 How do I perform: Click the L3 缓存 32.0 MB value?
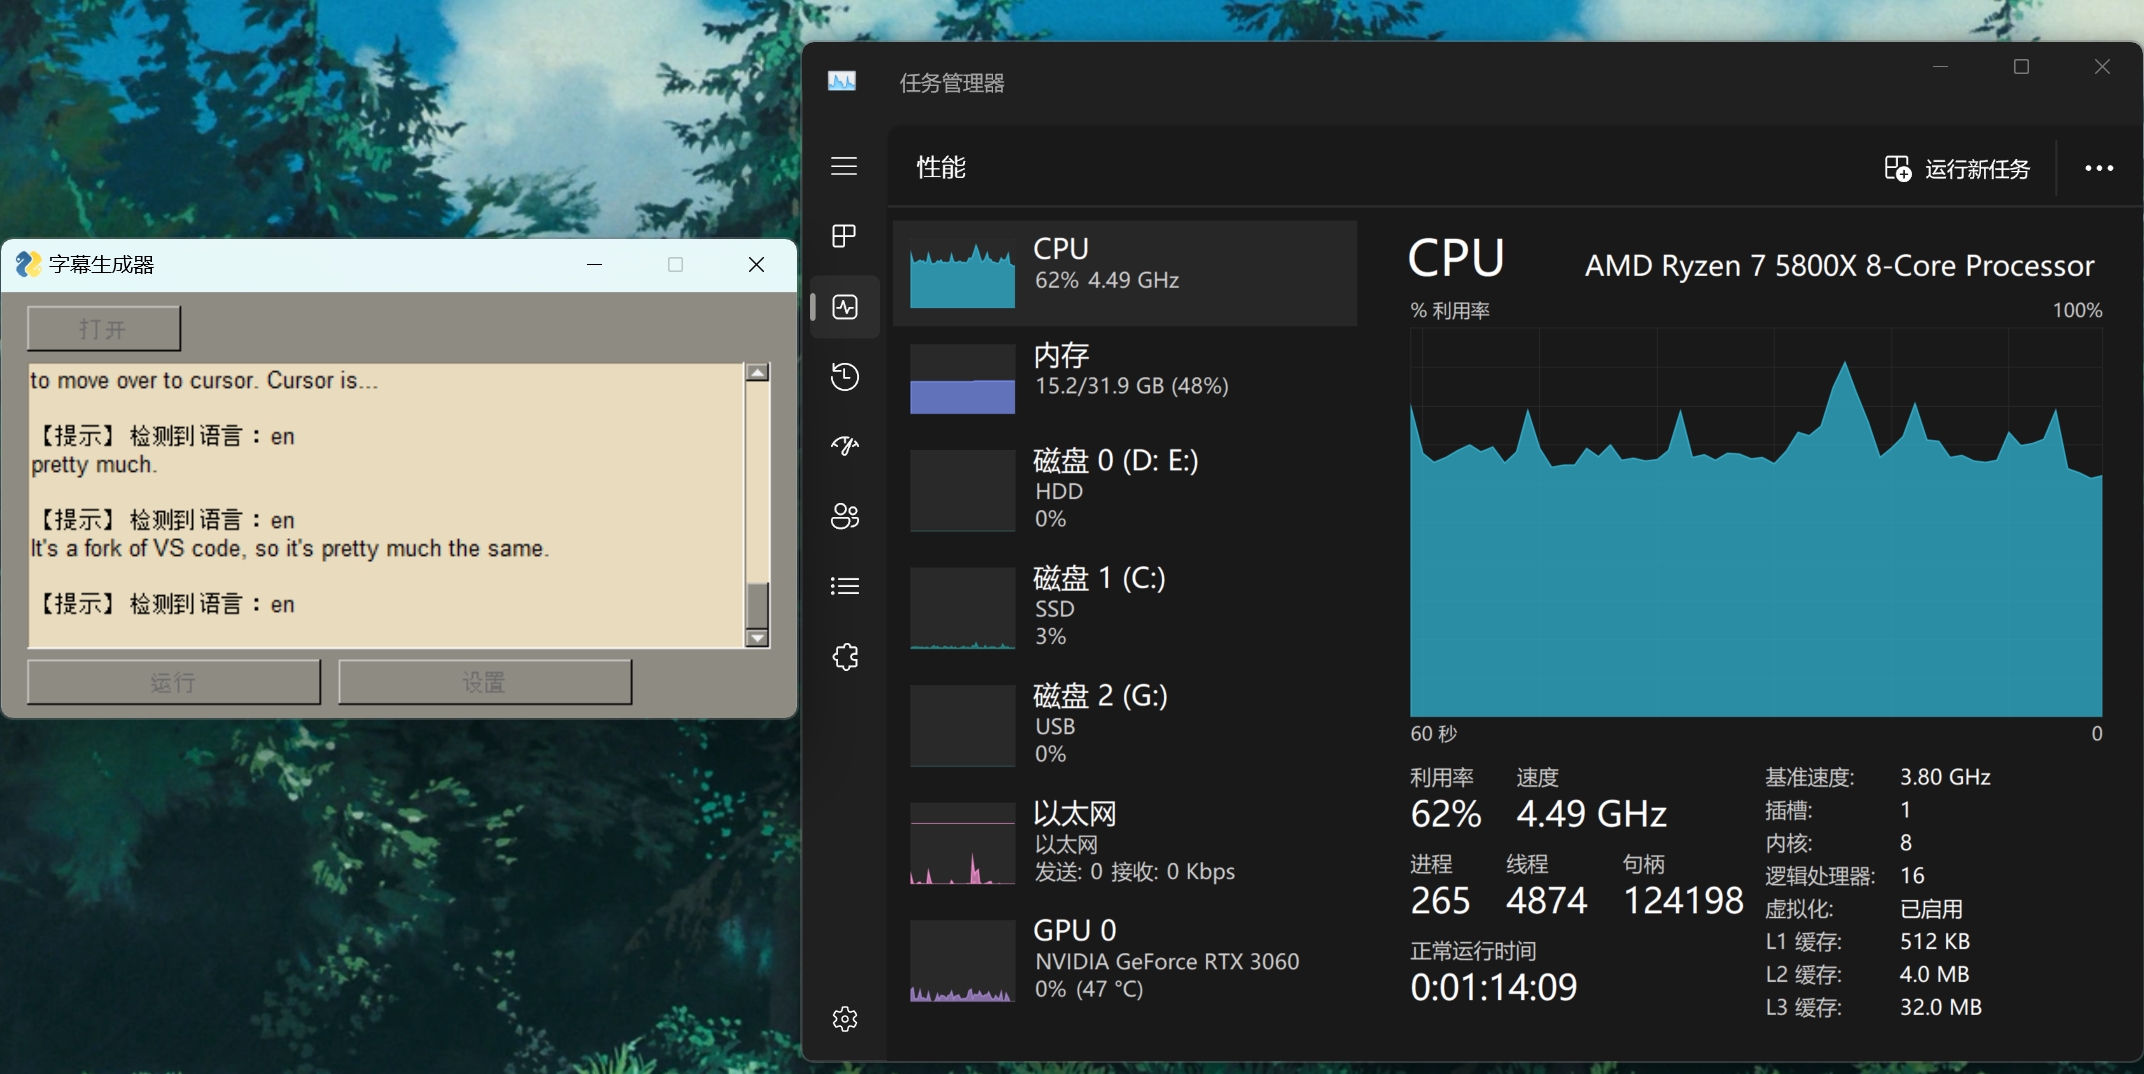[1941, 1007]
